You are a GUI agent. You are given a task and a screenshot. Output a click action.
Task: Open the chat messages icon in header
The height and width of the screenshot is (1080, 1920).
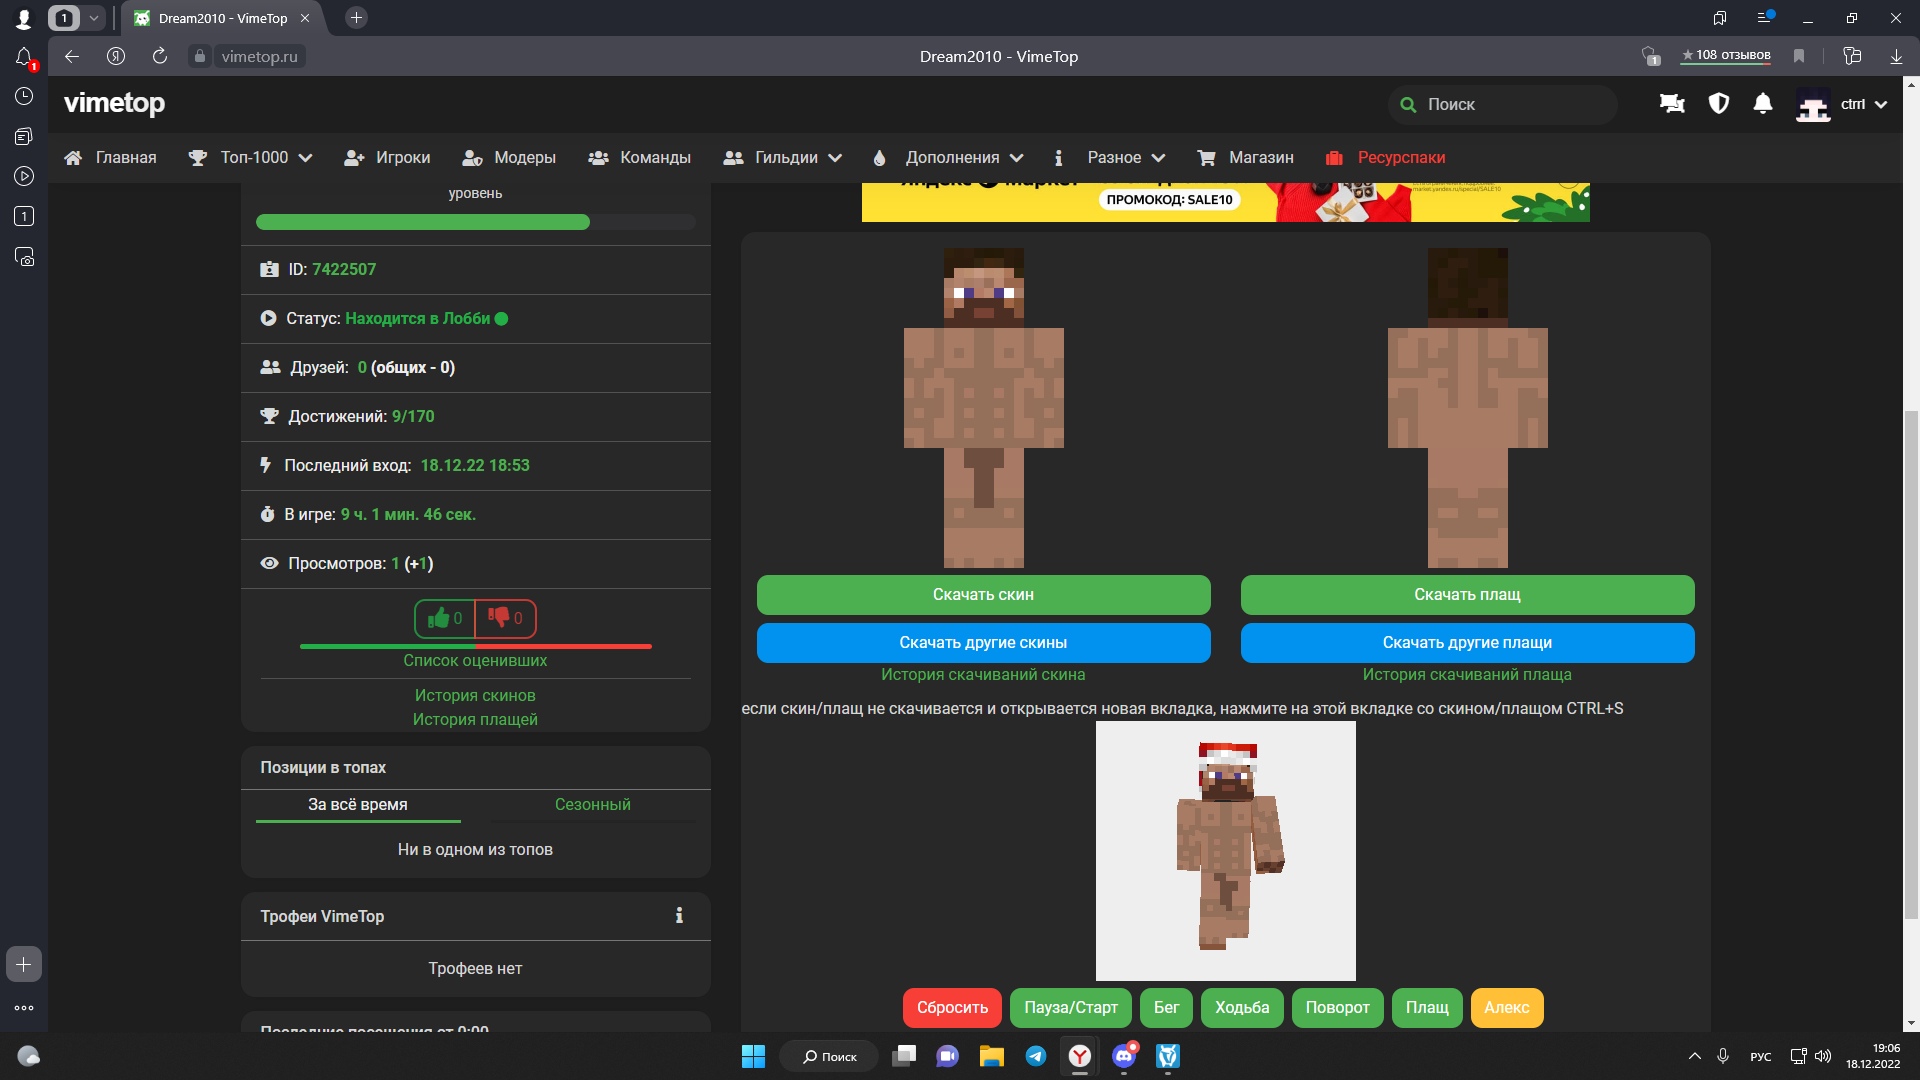pos(1672,104)
